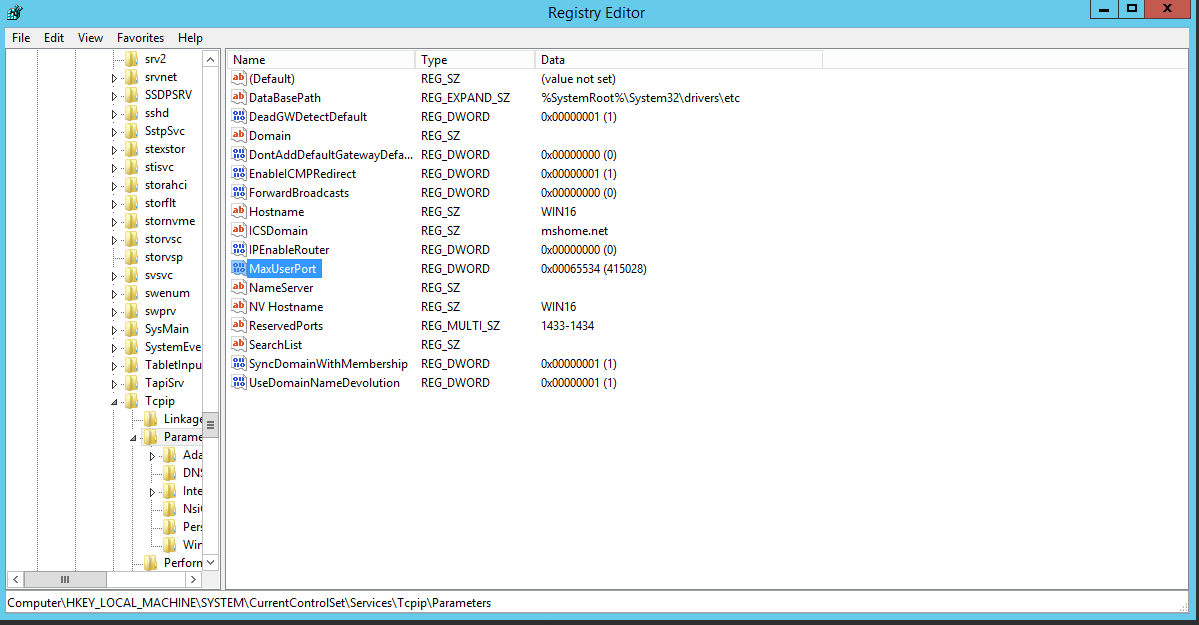Click the binary icon beside EnableICMPRedirect

pyautogui.click(x=239, y=174)
